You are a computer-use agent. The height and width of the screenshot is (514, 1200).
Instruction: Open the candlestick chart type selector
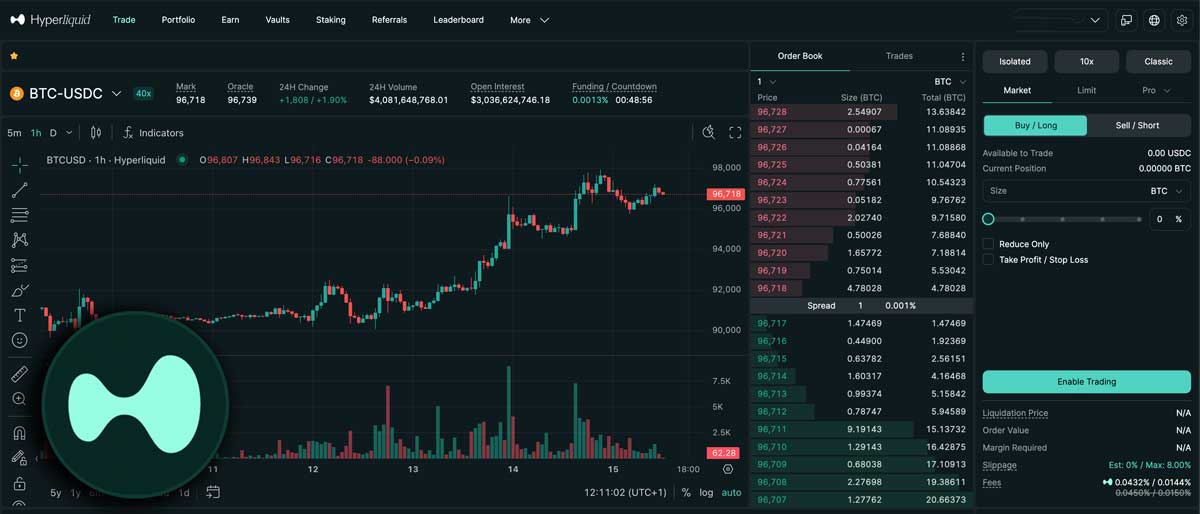pos(96,132)
